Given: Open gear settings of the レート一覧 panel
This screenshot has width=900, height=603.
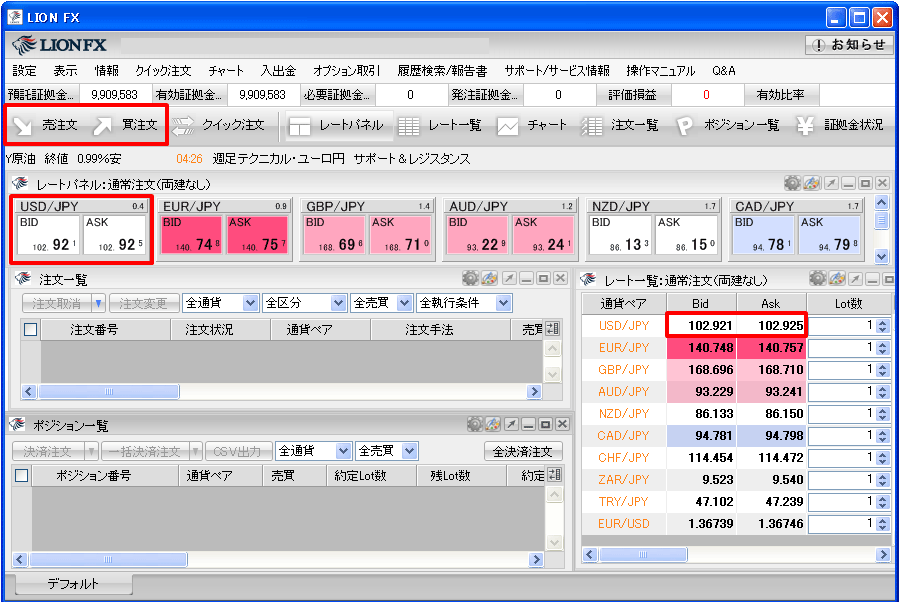Looking at the screenshot, I should tap(817, 279).
